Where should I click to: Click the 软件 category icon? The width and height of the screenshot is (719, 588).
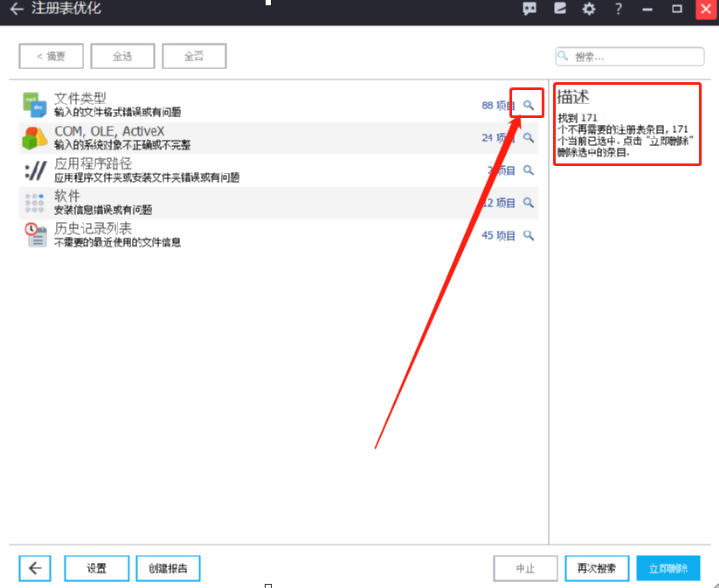pos(34,203)
